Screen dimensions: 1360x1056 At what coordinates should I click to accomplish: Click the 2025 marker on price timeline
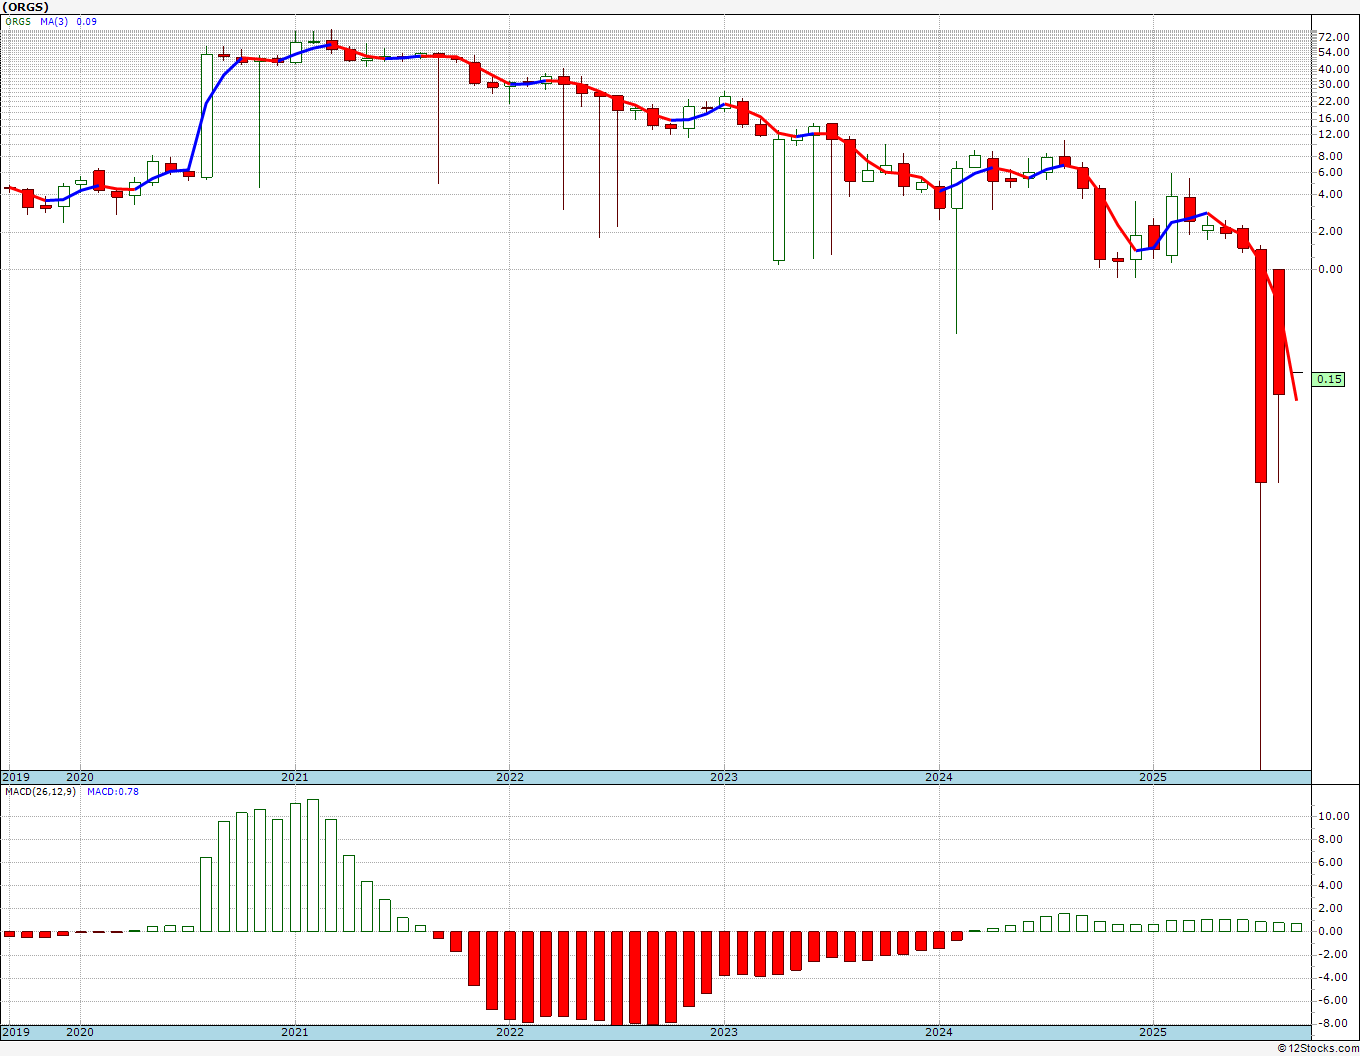[x=1153, y=777]
